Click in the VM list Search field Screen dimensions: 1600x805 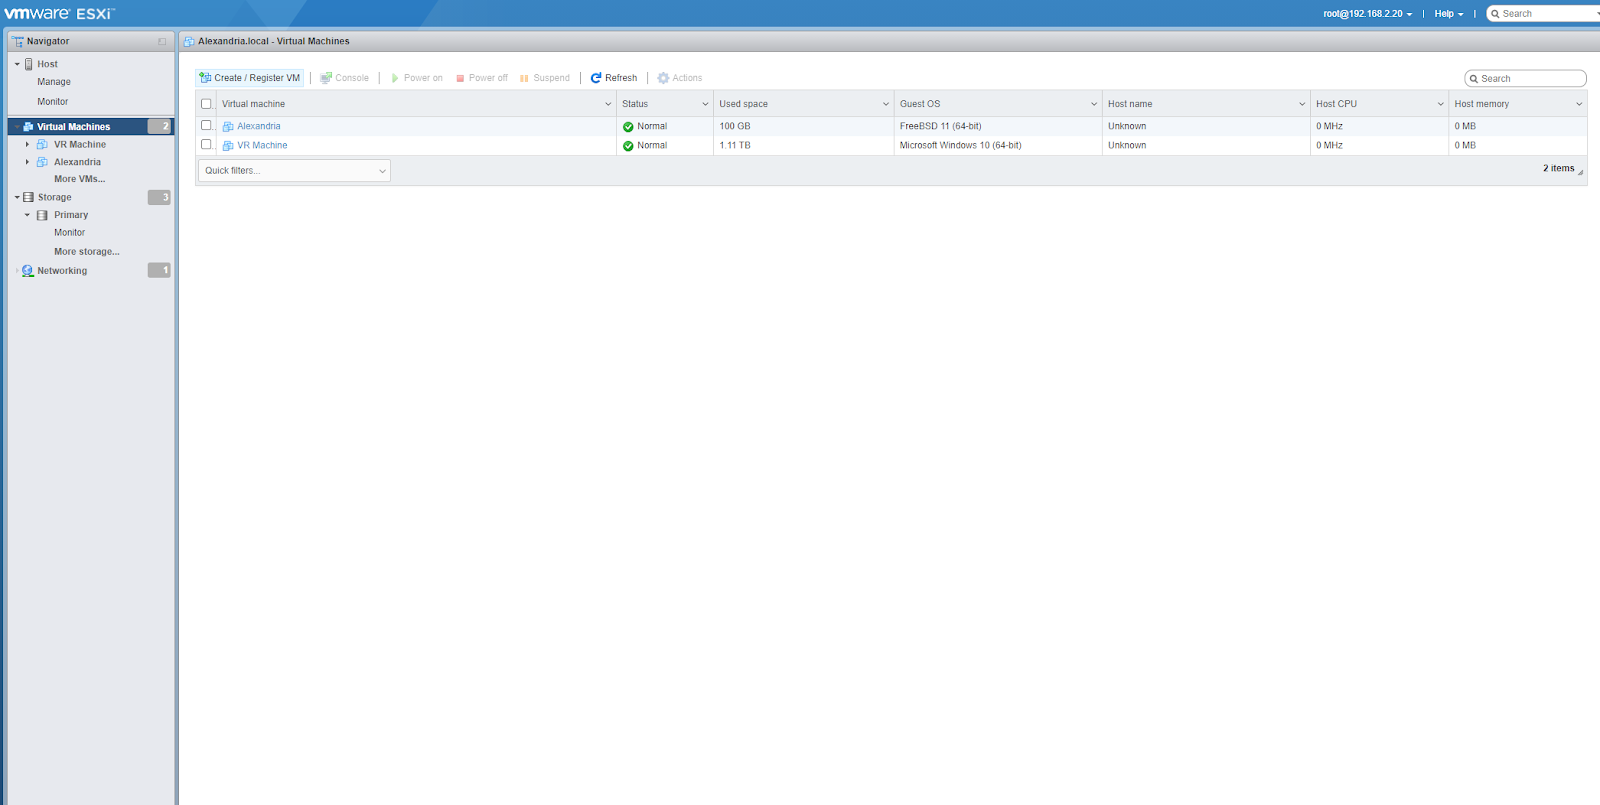click(x=1525, y=79)
